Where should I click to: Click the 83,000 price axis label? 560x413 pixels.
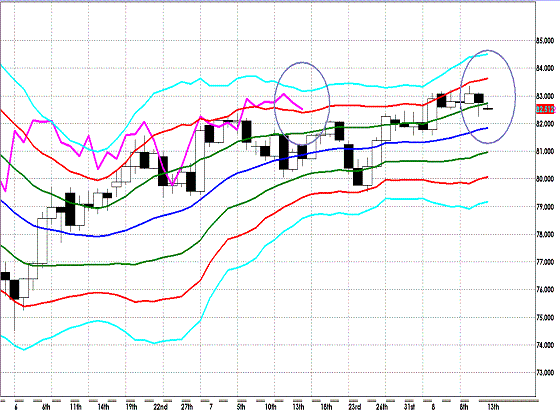click(545, 96)
